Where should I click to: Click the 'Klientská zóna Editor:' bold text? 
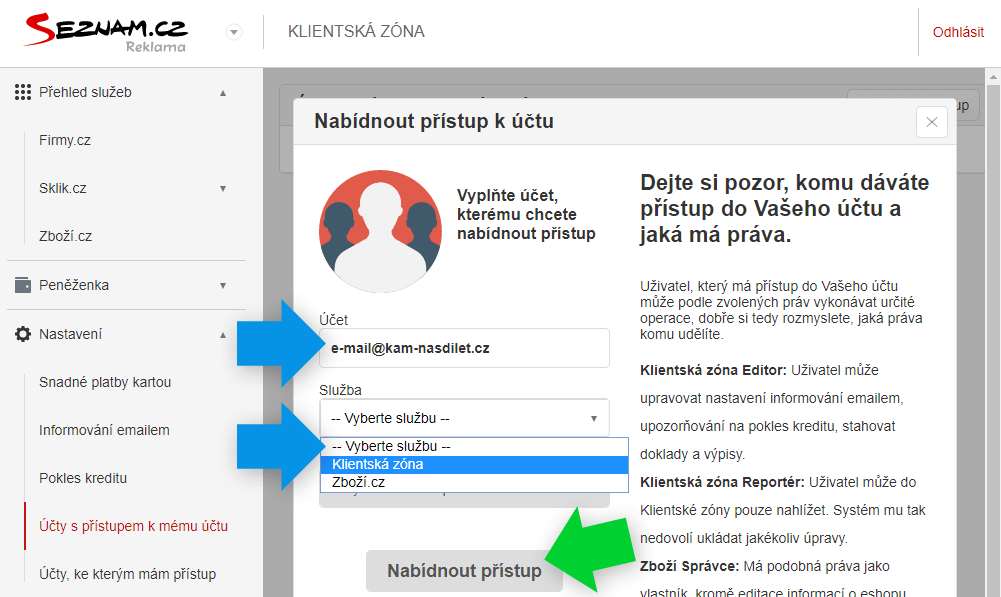pos(714,370)
